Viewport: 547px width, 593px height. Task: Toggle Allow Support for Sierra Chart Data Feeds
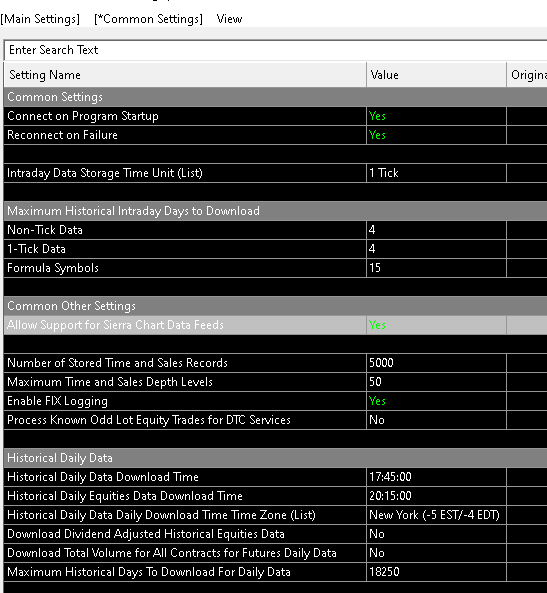(436, 325)
